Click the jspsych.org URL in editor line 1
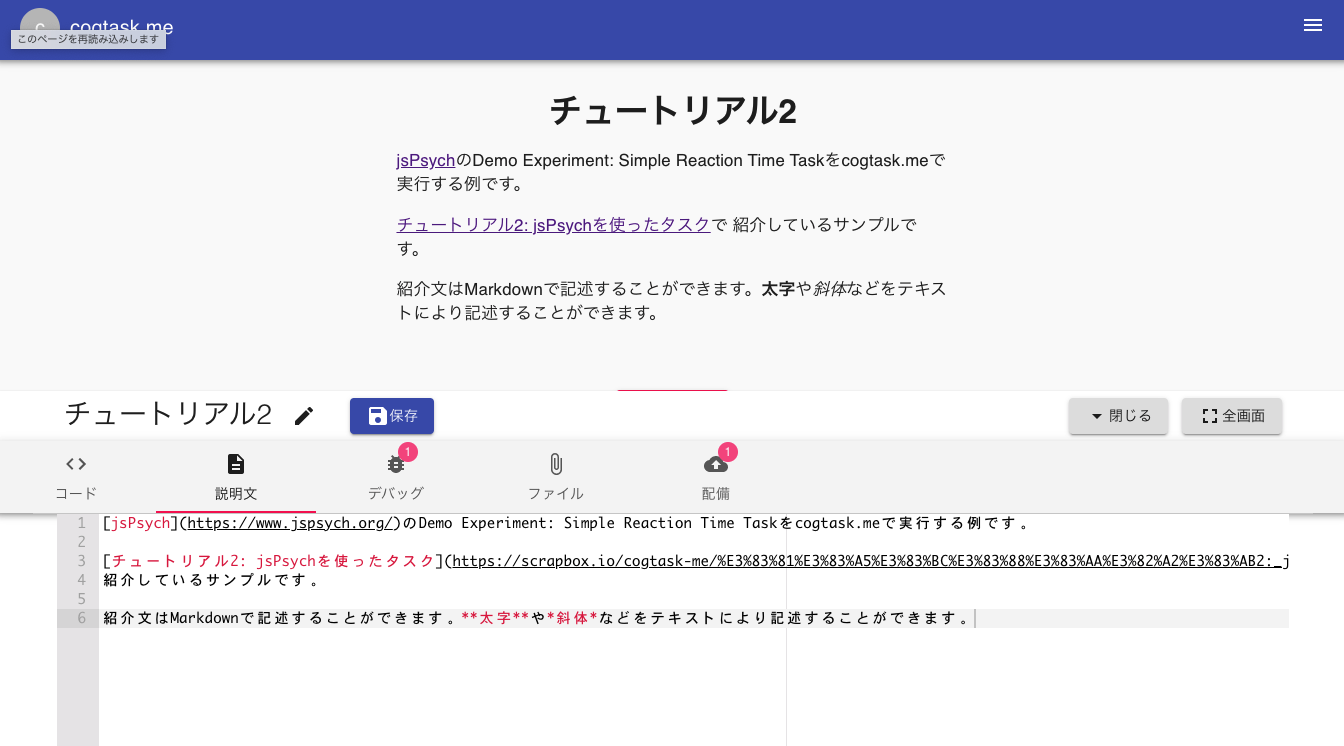Viewport: 1344px width, 746px height. (x=293, y=523)
